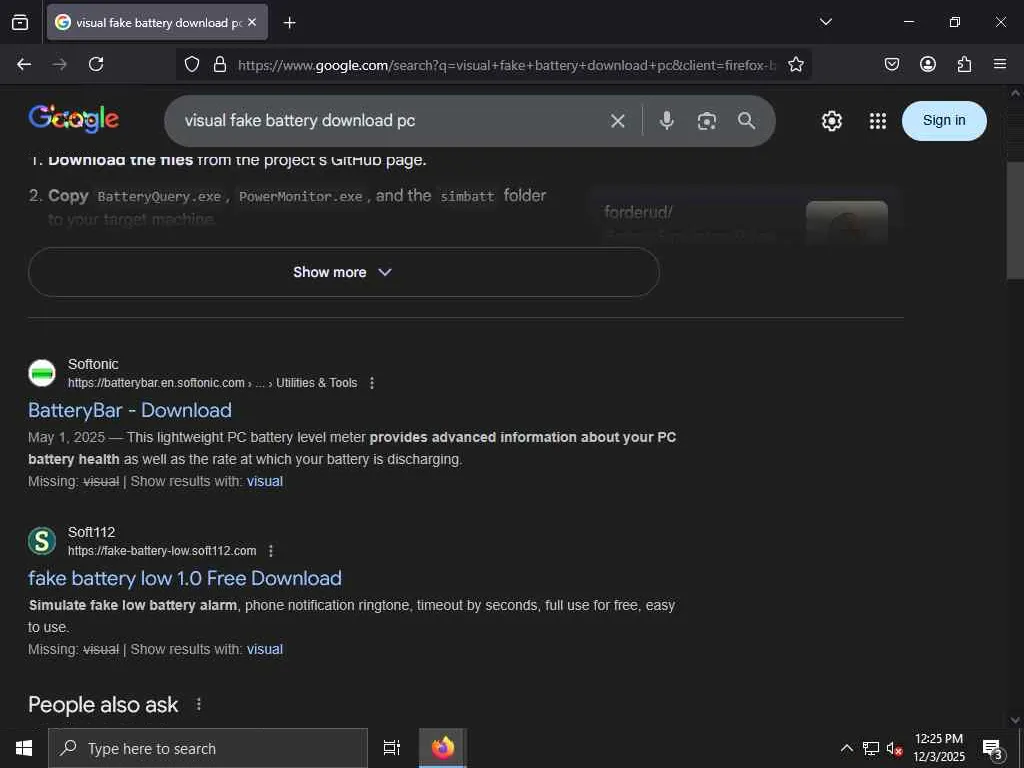Viewport: 1024px width, 768px height.
Task: Click Soft112 site favicon
Action: [42, 541]
